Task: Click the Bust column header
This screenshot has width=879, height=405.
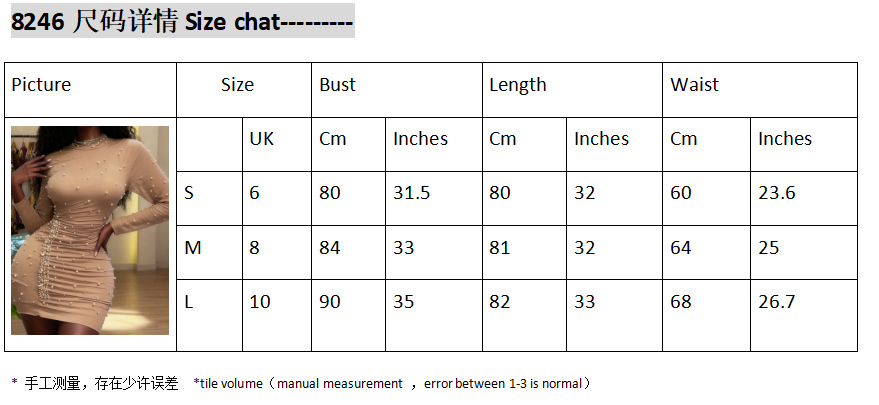Action: [x=337, y=85]
